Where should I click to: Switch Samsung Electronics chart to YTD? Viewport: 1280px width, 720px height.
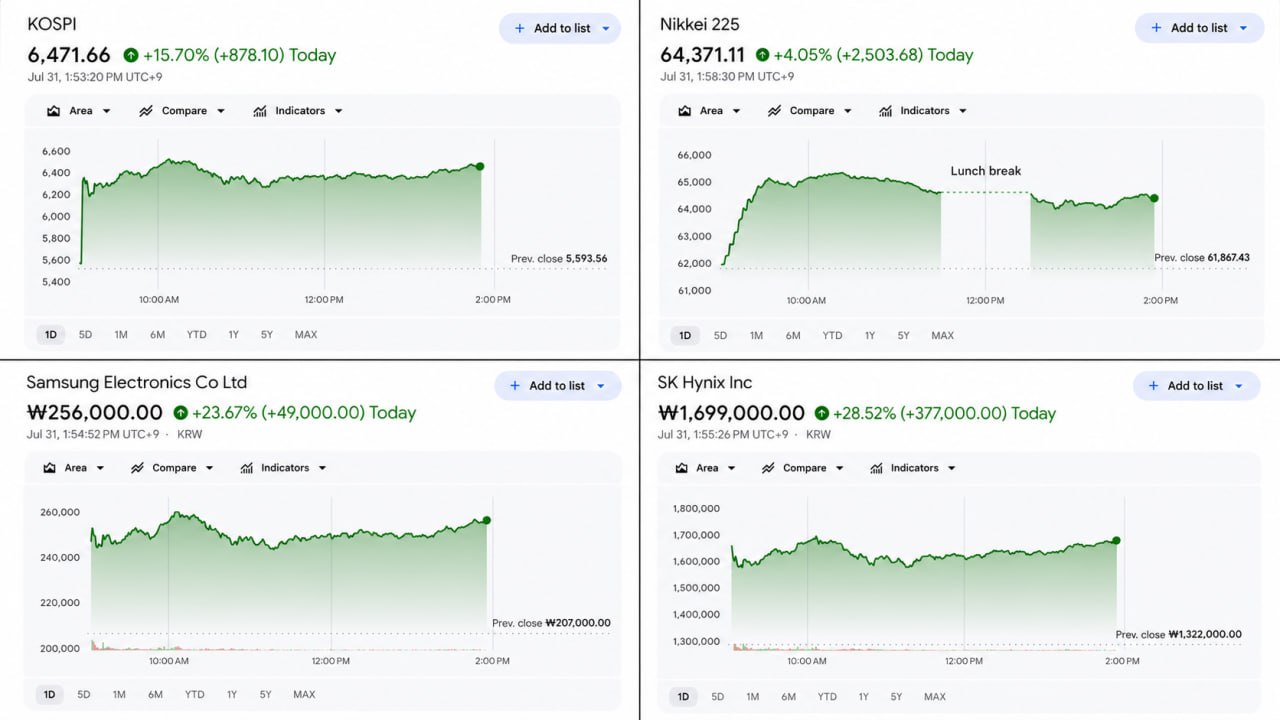194,694
